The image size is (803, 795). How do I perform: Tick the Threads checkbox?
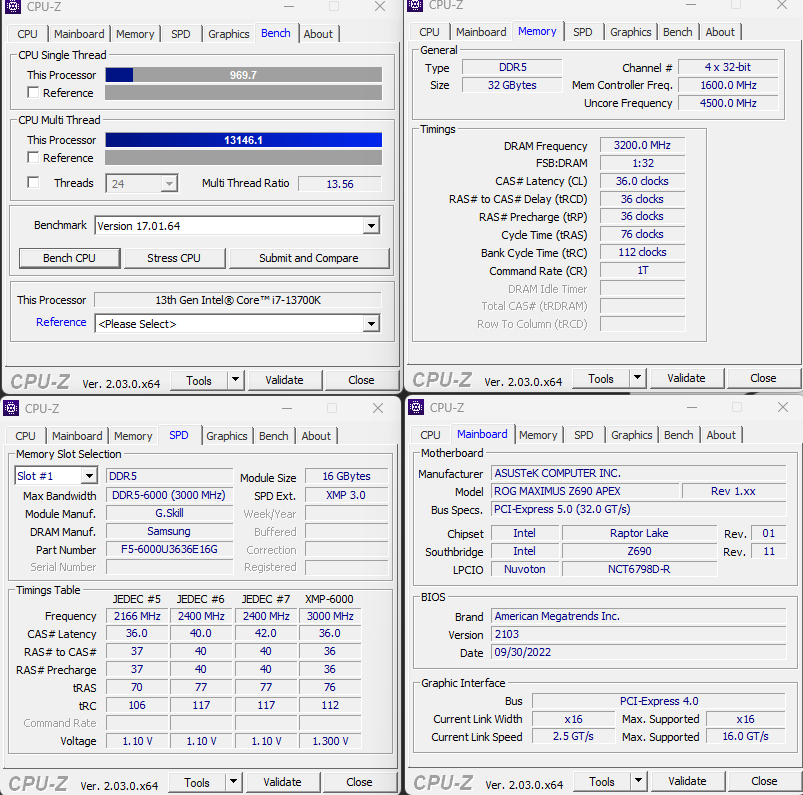[33, 183]
